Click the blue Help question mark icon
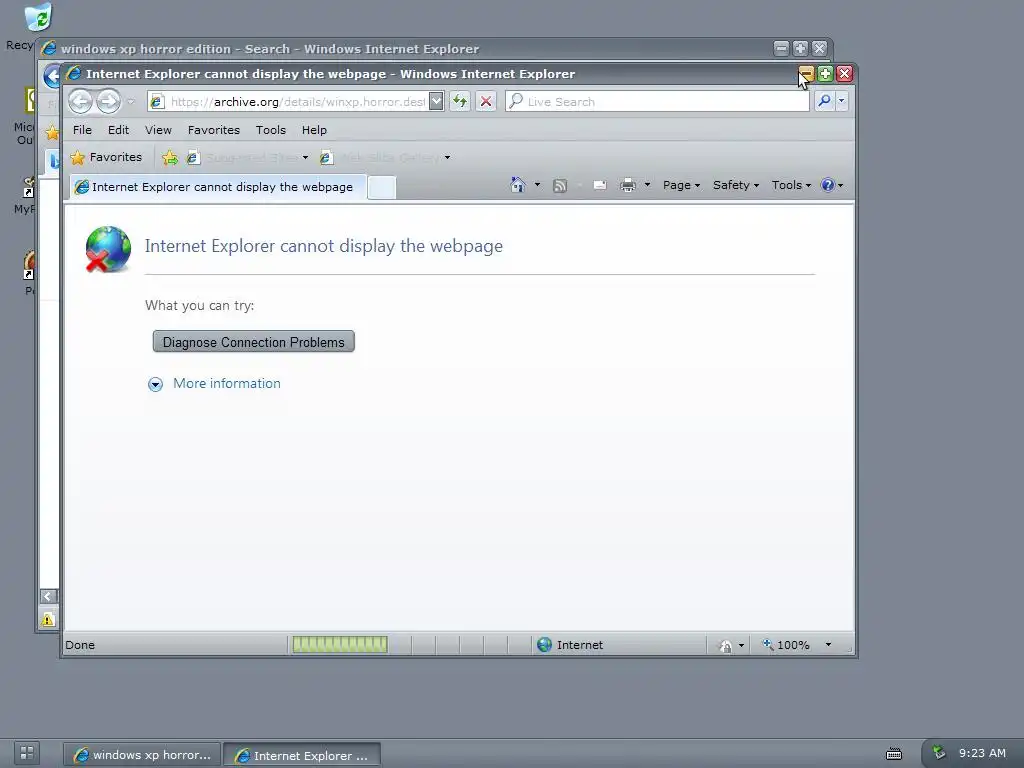 [x=828, y=185]
